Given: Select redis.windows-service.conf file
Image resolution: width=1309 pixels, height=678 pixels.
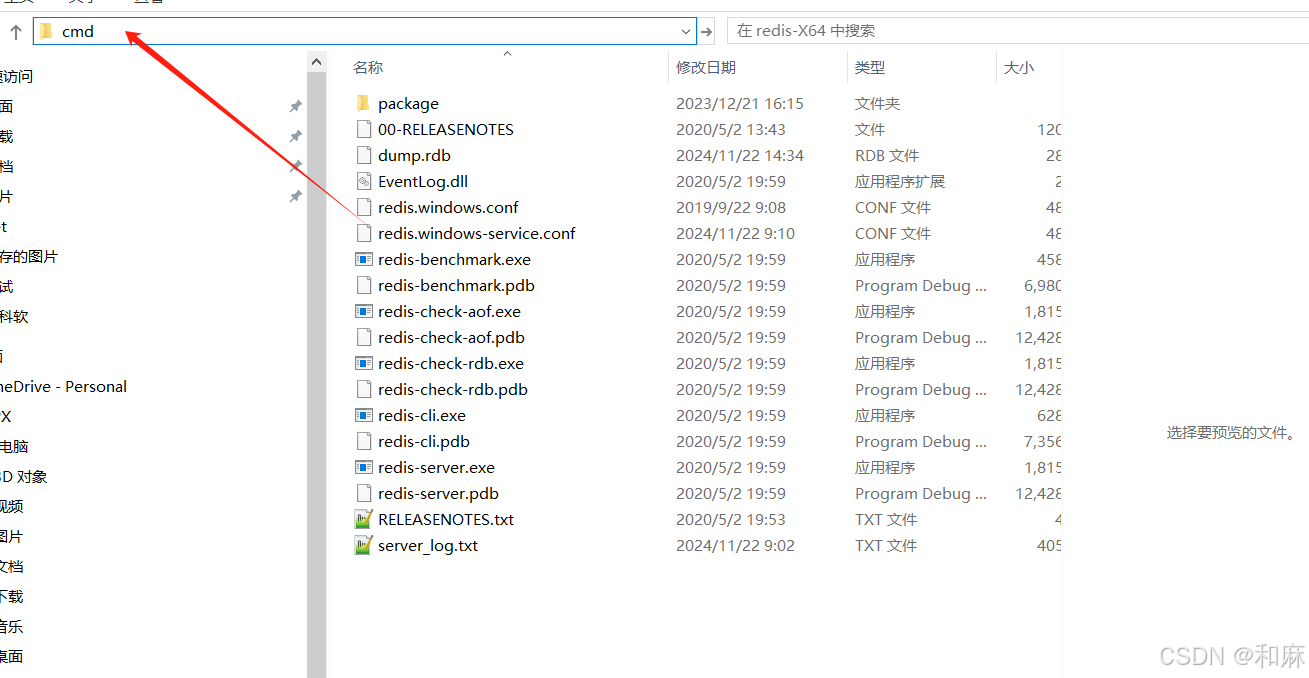Looking at the screenshot, I should pyautogui.click(x=476, y=234).
